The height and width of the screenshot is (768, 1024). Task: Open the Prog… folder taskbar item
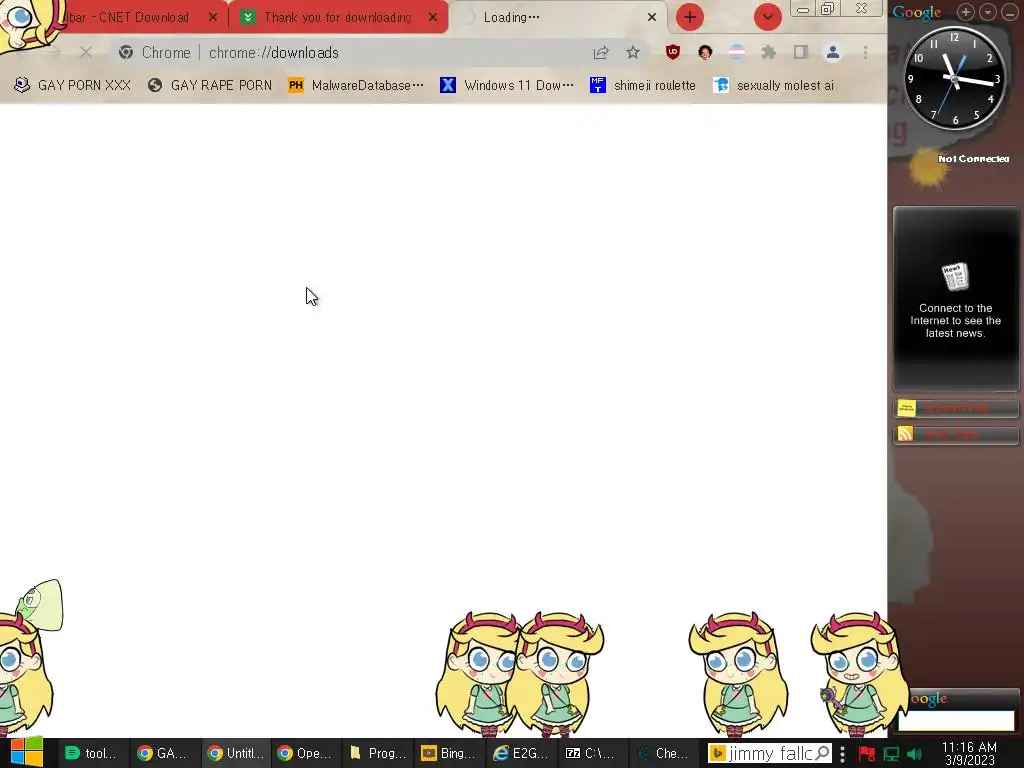377,753
